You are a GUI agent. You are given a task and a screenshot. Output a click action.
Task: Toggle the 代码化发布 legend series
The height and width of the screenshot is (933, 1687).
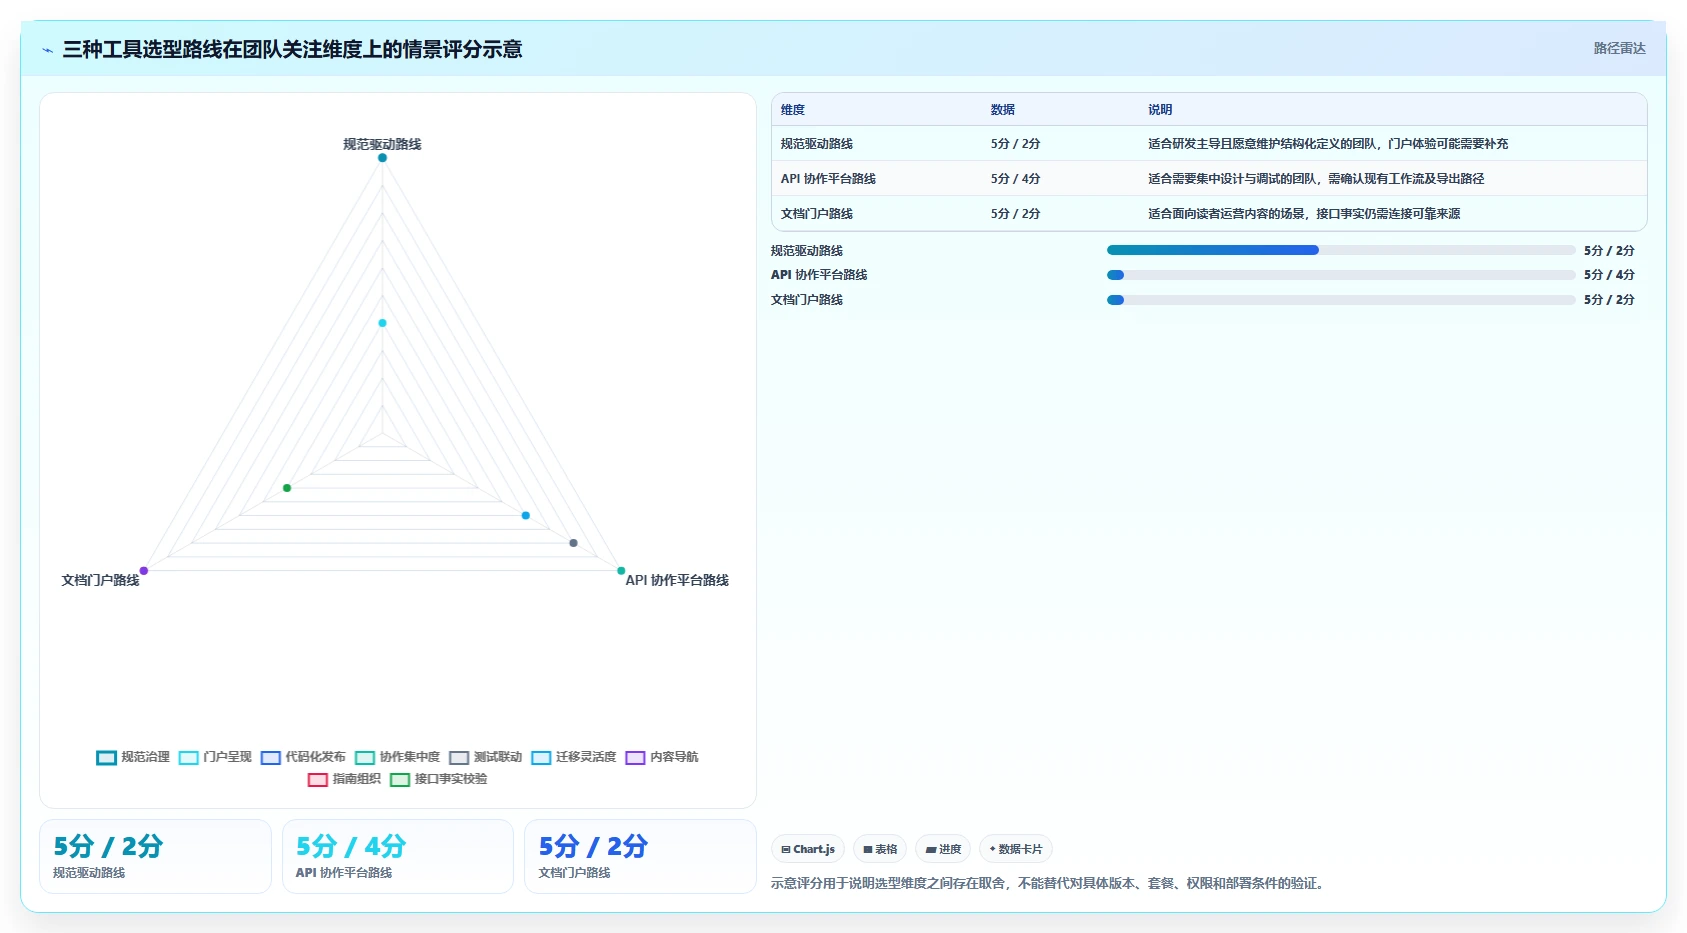coord(303,757)
